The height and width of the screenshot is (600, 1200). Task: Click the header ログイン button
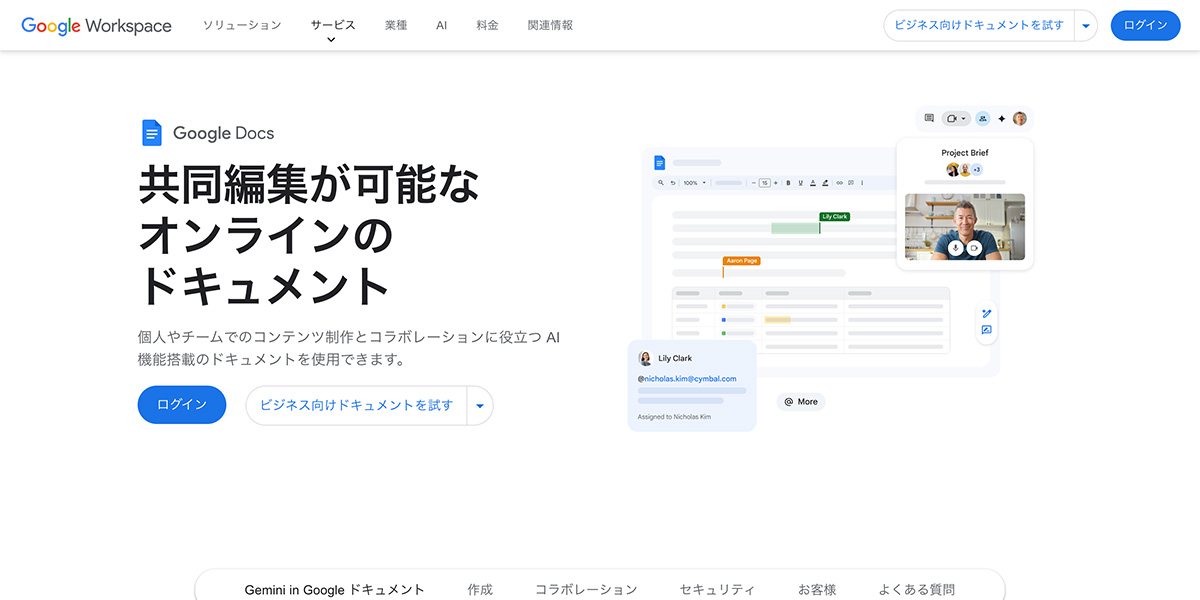coord(1145,25)
